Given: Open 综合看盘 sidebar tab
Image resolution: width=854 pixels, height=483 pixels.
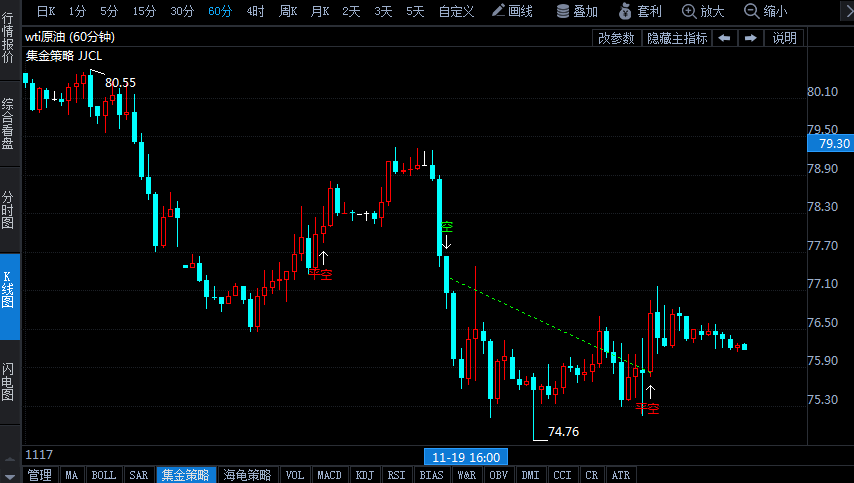Looking at the screenshot, I should click(8, 124).
